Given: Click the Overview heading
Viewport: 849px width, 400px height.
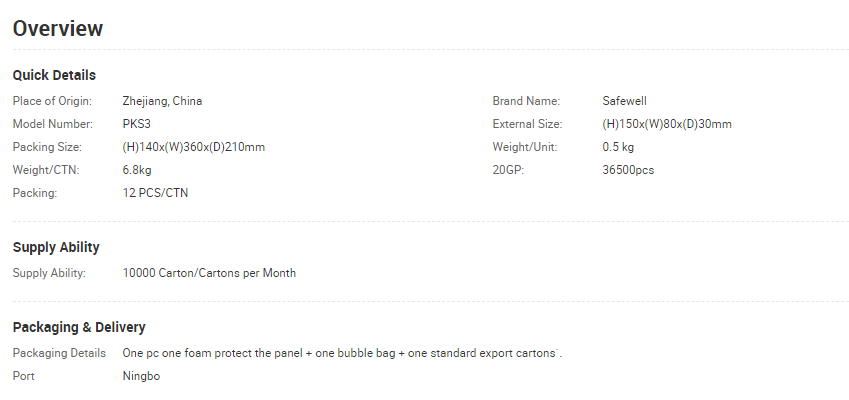Looking at the screenshot, I should tap(58, 29).
